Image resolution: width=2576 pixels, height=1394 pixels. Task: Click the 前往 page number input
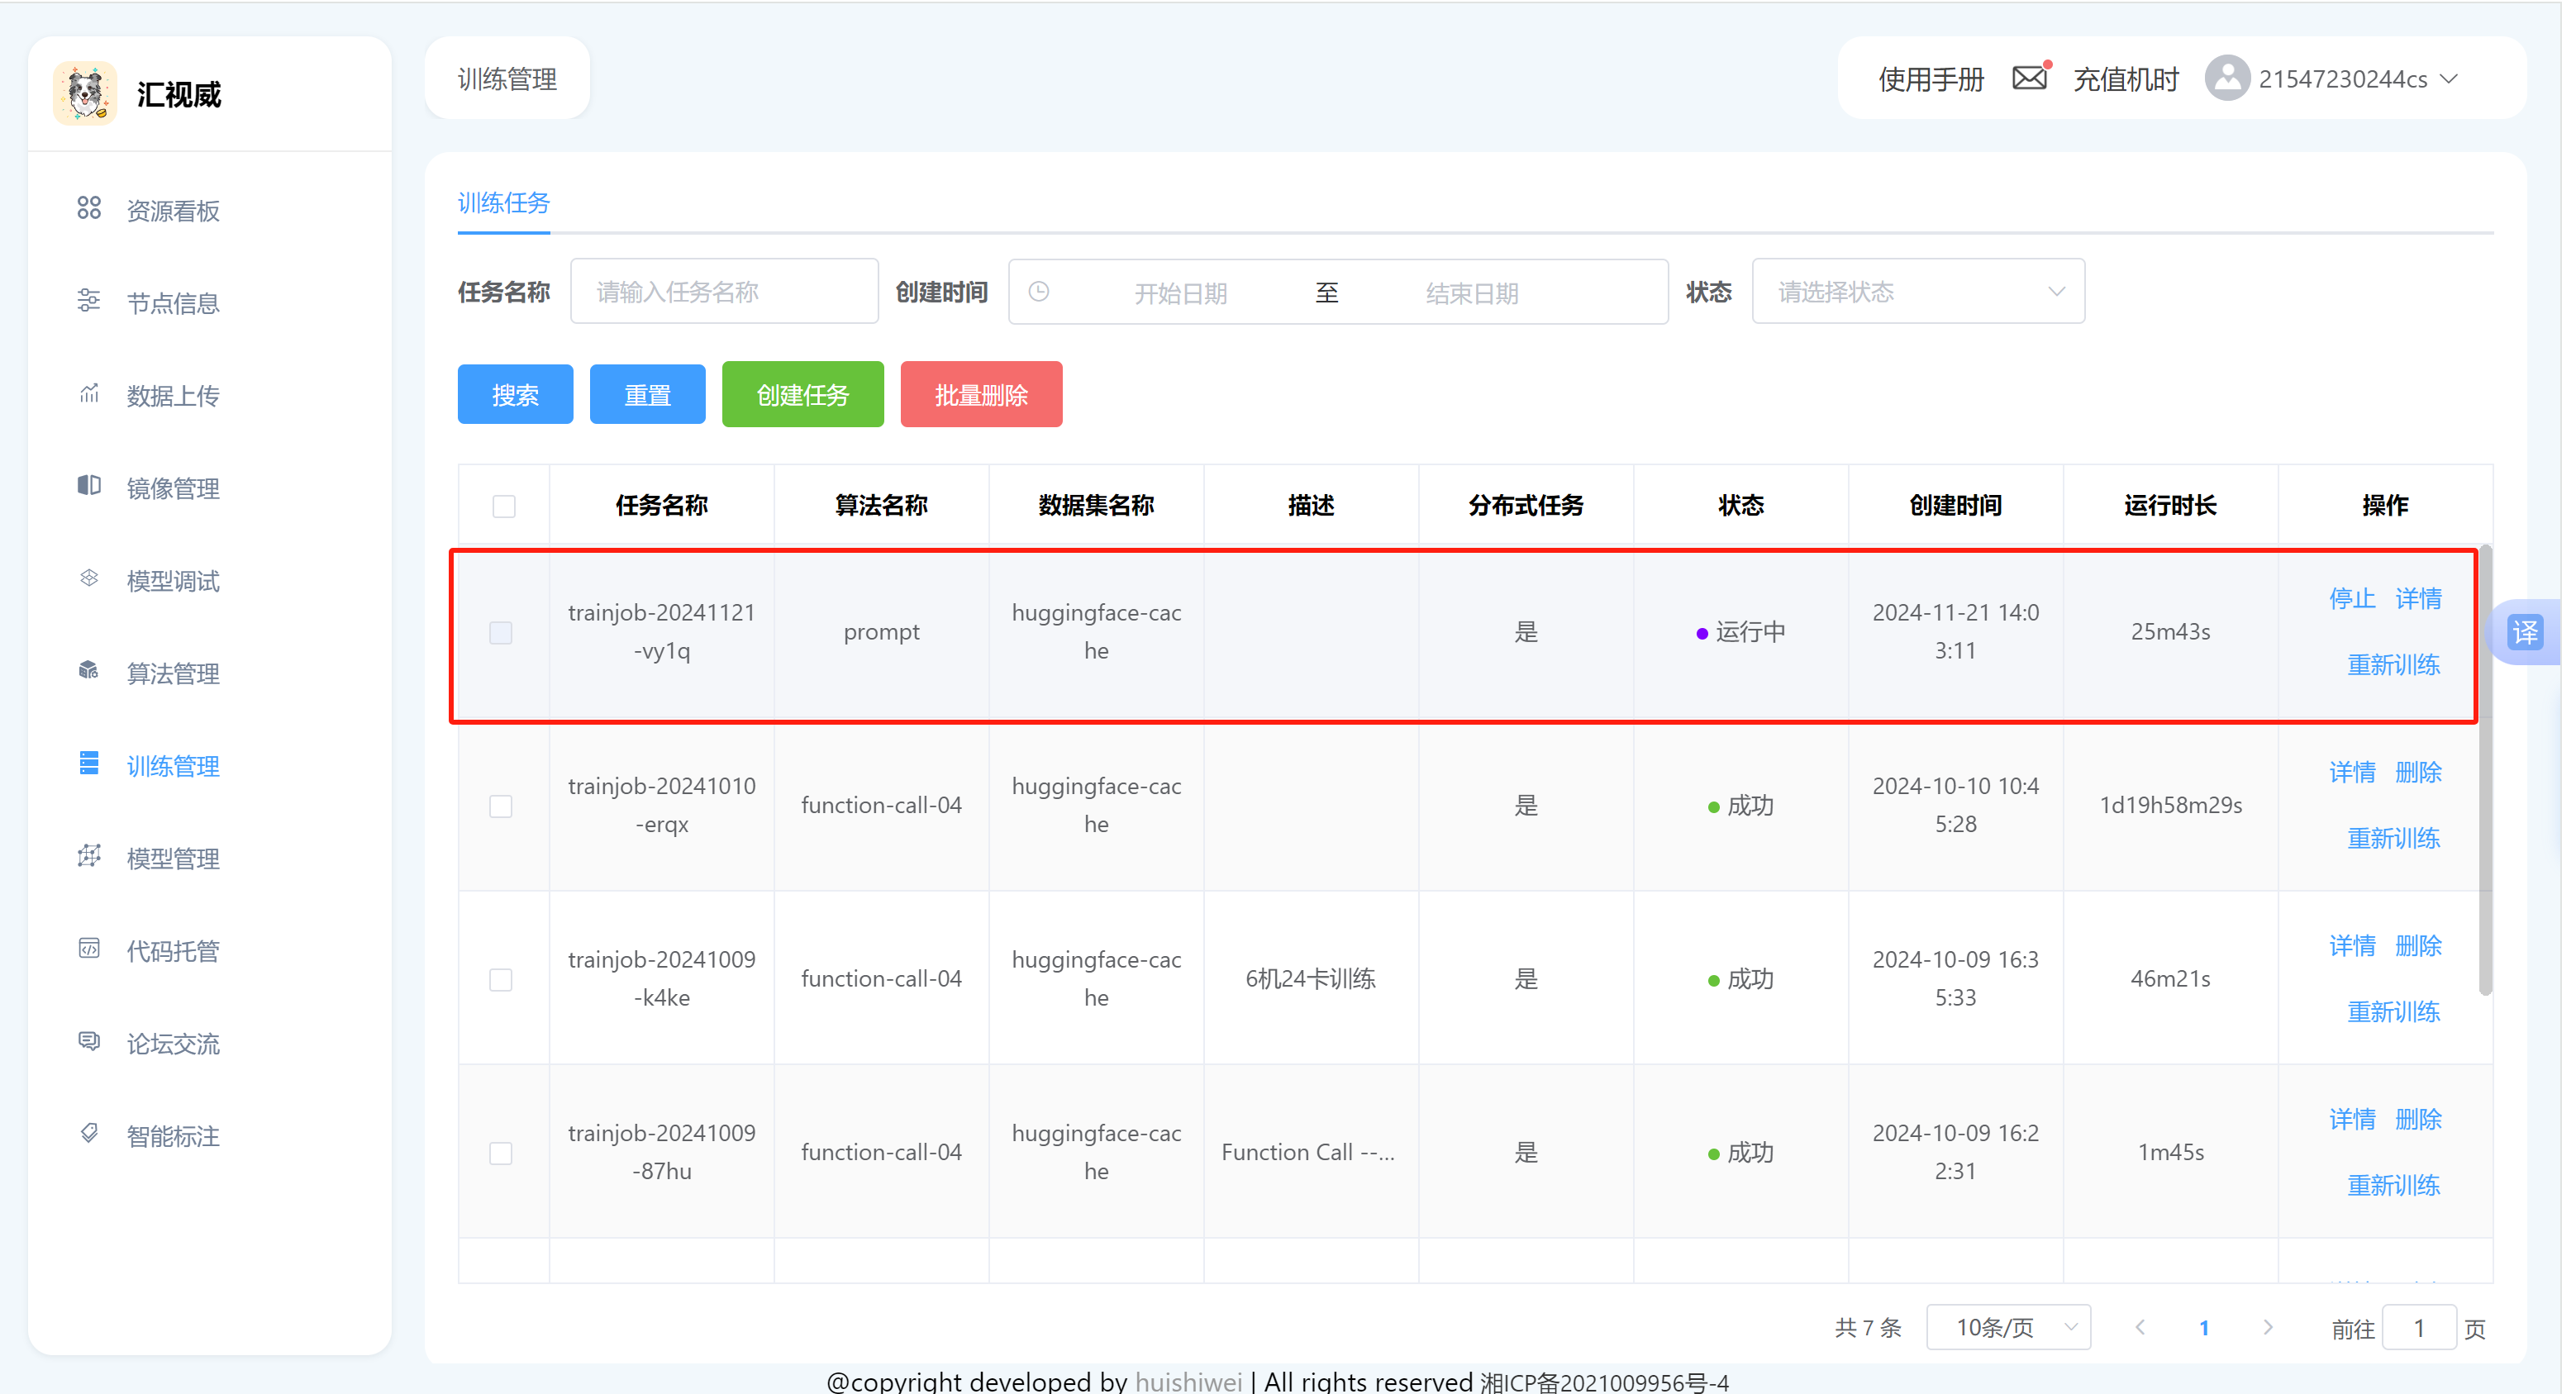tap(2418, 1328)
